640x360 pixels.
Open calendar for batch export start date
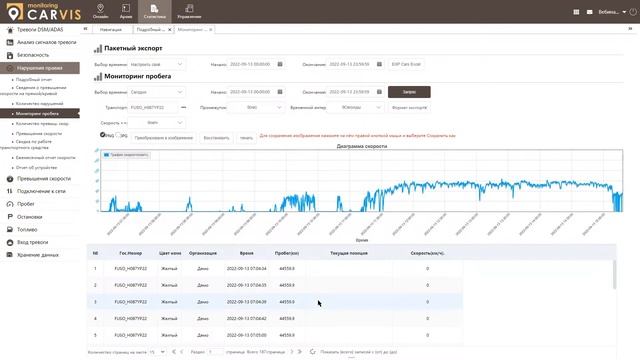[x=280, y=64]
